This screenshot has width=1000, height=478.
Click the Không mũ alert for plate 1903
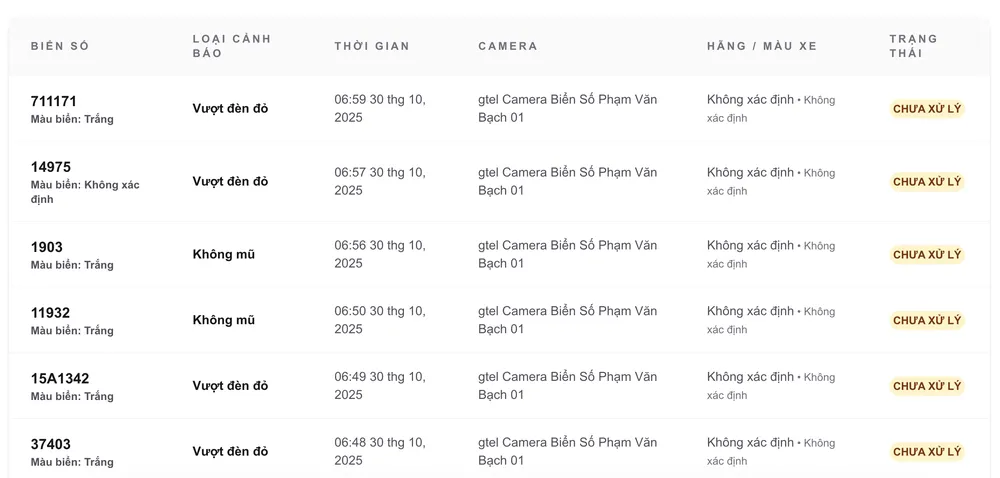[224, 254]
